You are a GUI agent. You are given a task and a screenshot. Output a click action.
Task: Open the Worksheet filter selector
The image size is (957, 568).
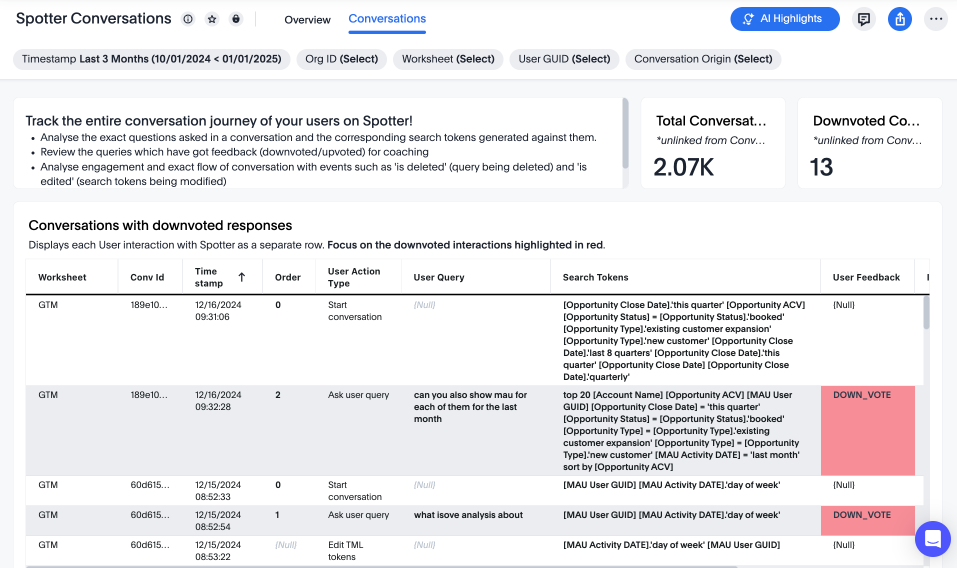coord(448,59)
